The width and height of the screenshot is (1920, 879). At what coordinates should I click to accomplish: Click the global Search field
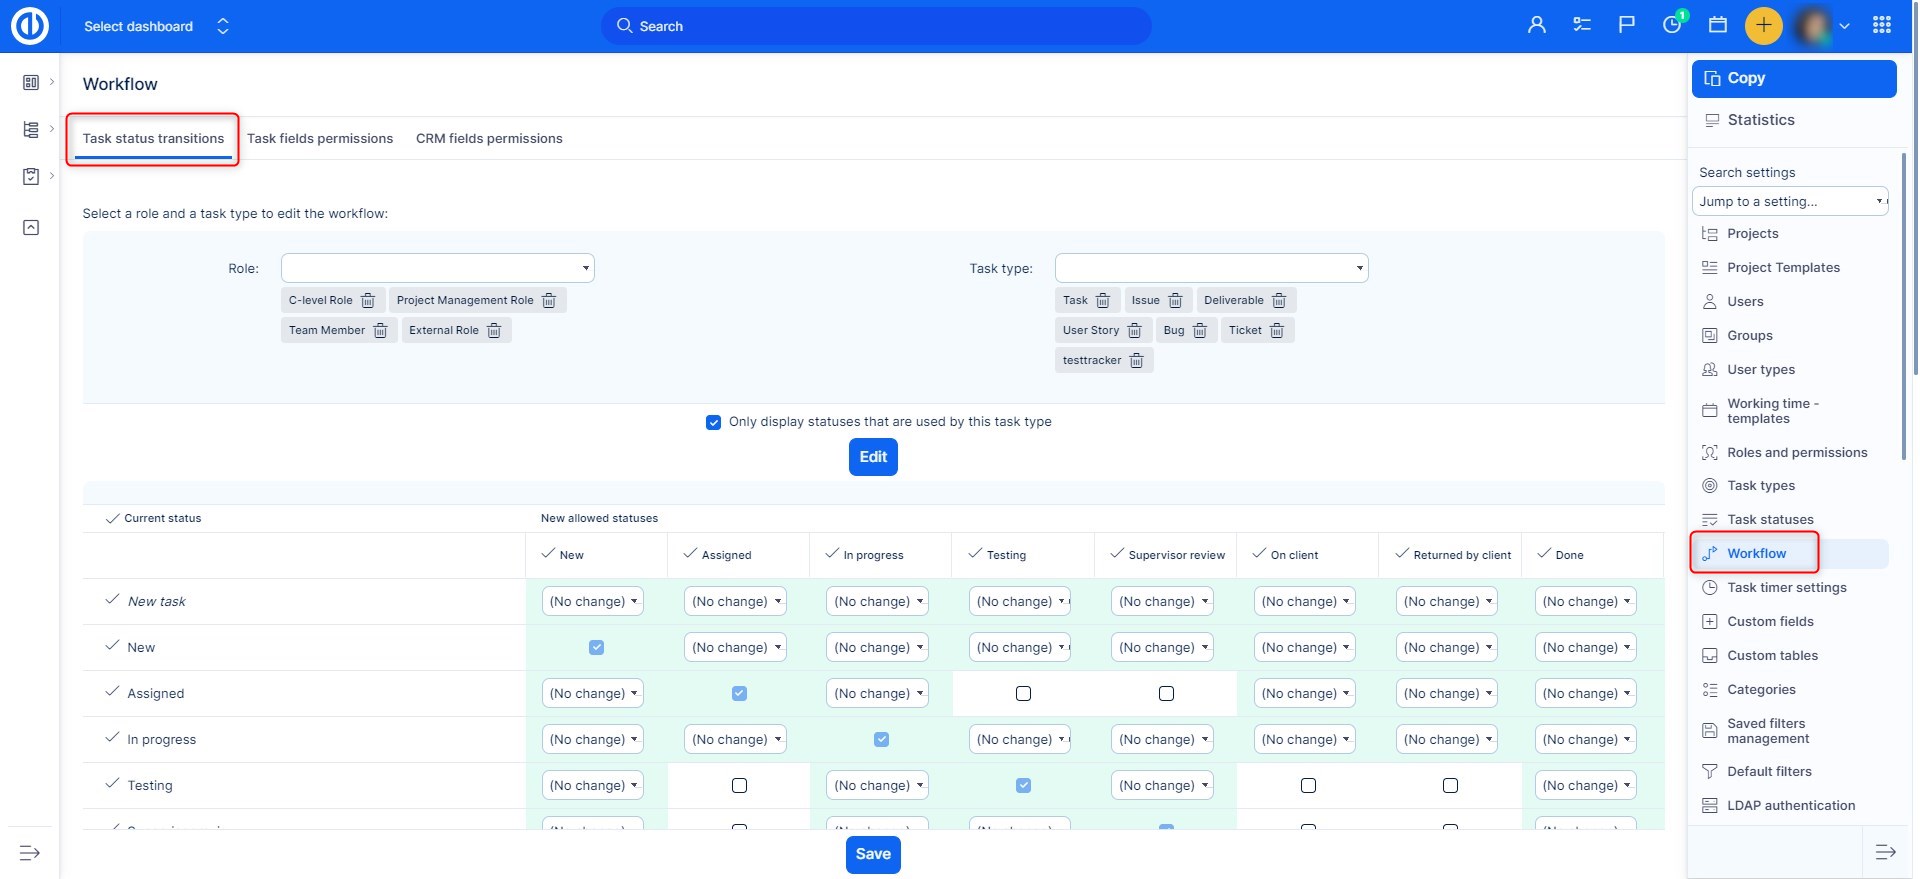pyautogui.click(x=876, y=26)
